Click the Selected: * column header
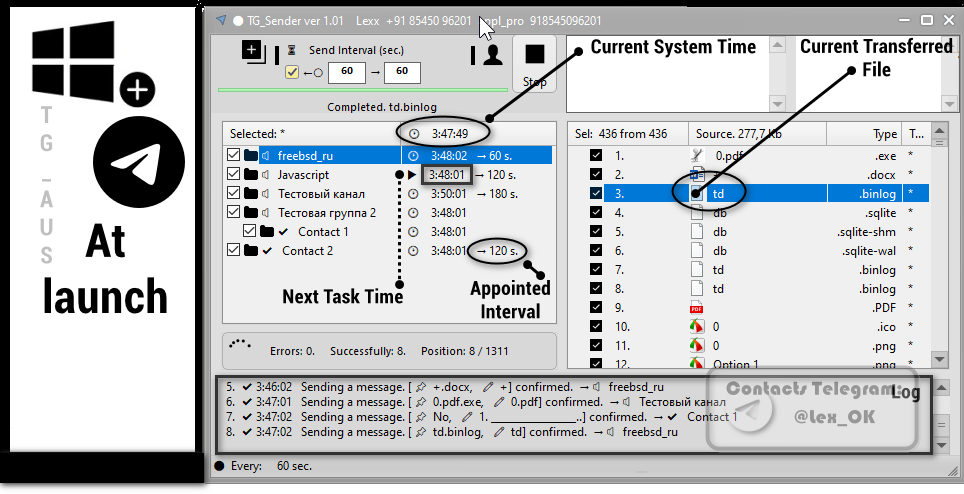The height and width of the screenshot is (494, 964). point(312,133)
